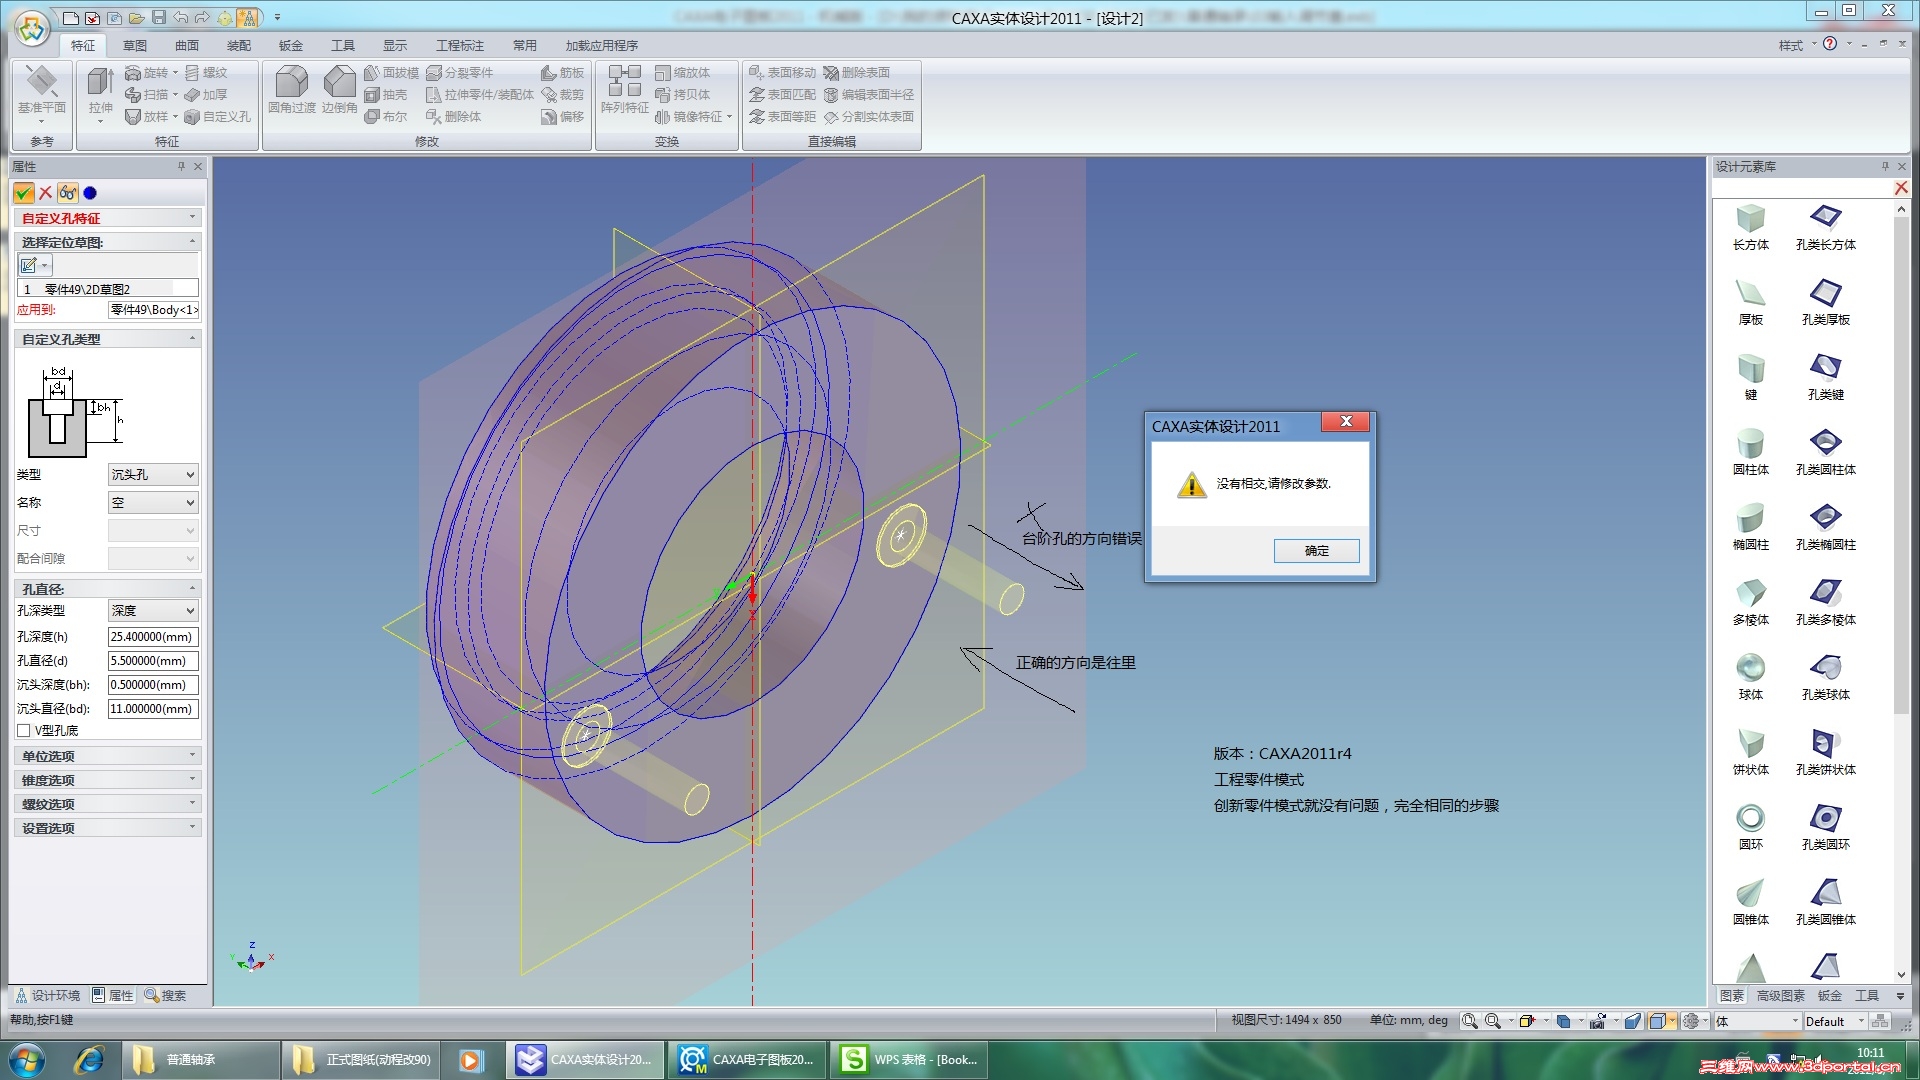Open the 类型 沉头孔 dropdown

(x=152, y=475)
